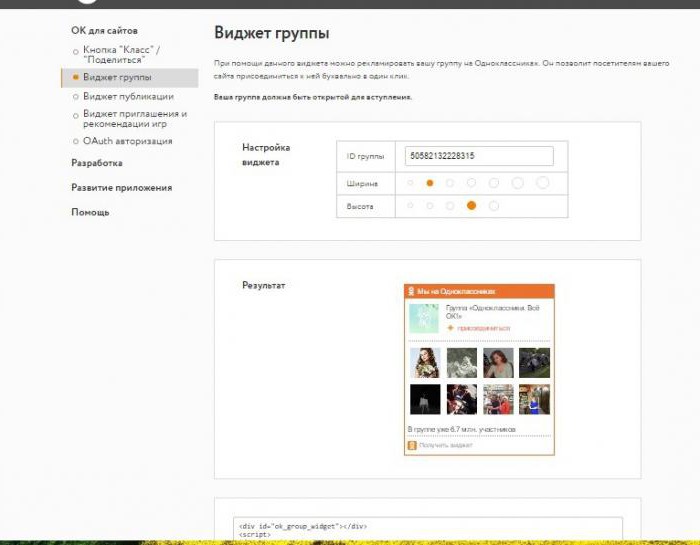
Task: Expand the Развитие приложения section
Action: coord(121,188)
